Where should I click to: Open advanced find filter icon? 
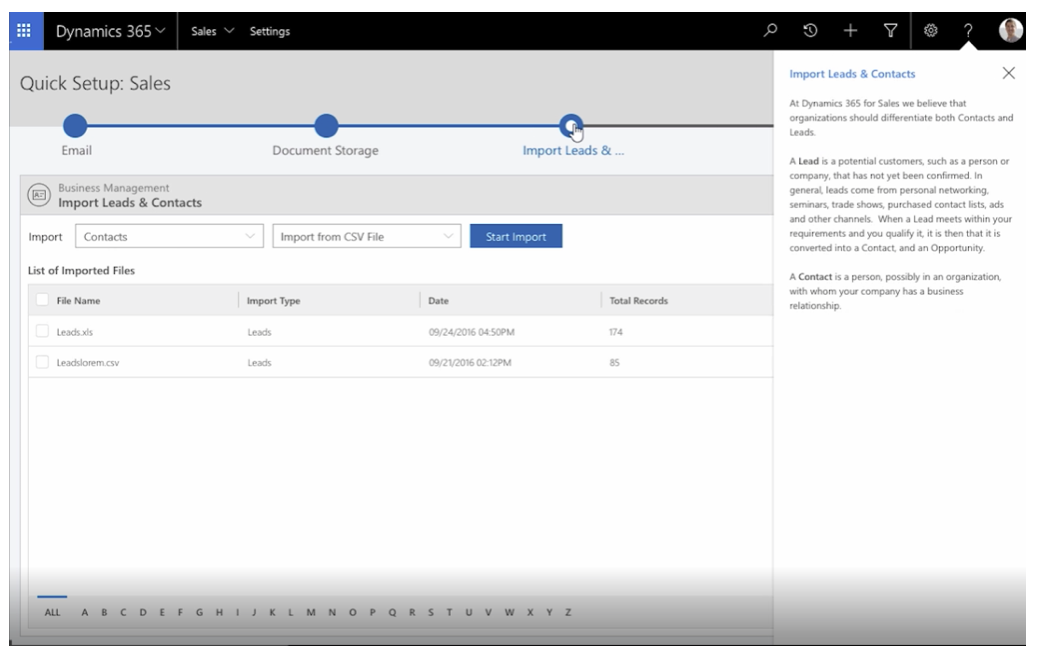891,30
